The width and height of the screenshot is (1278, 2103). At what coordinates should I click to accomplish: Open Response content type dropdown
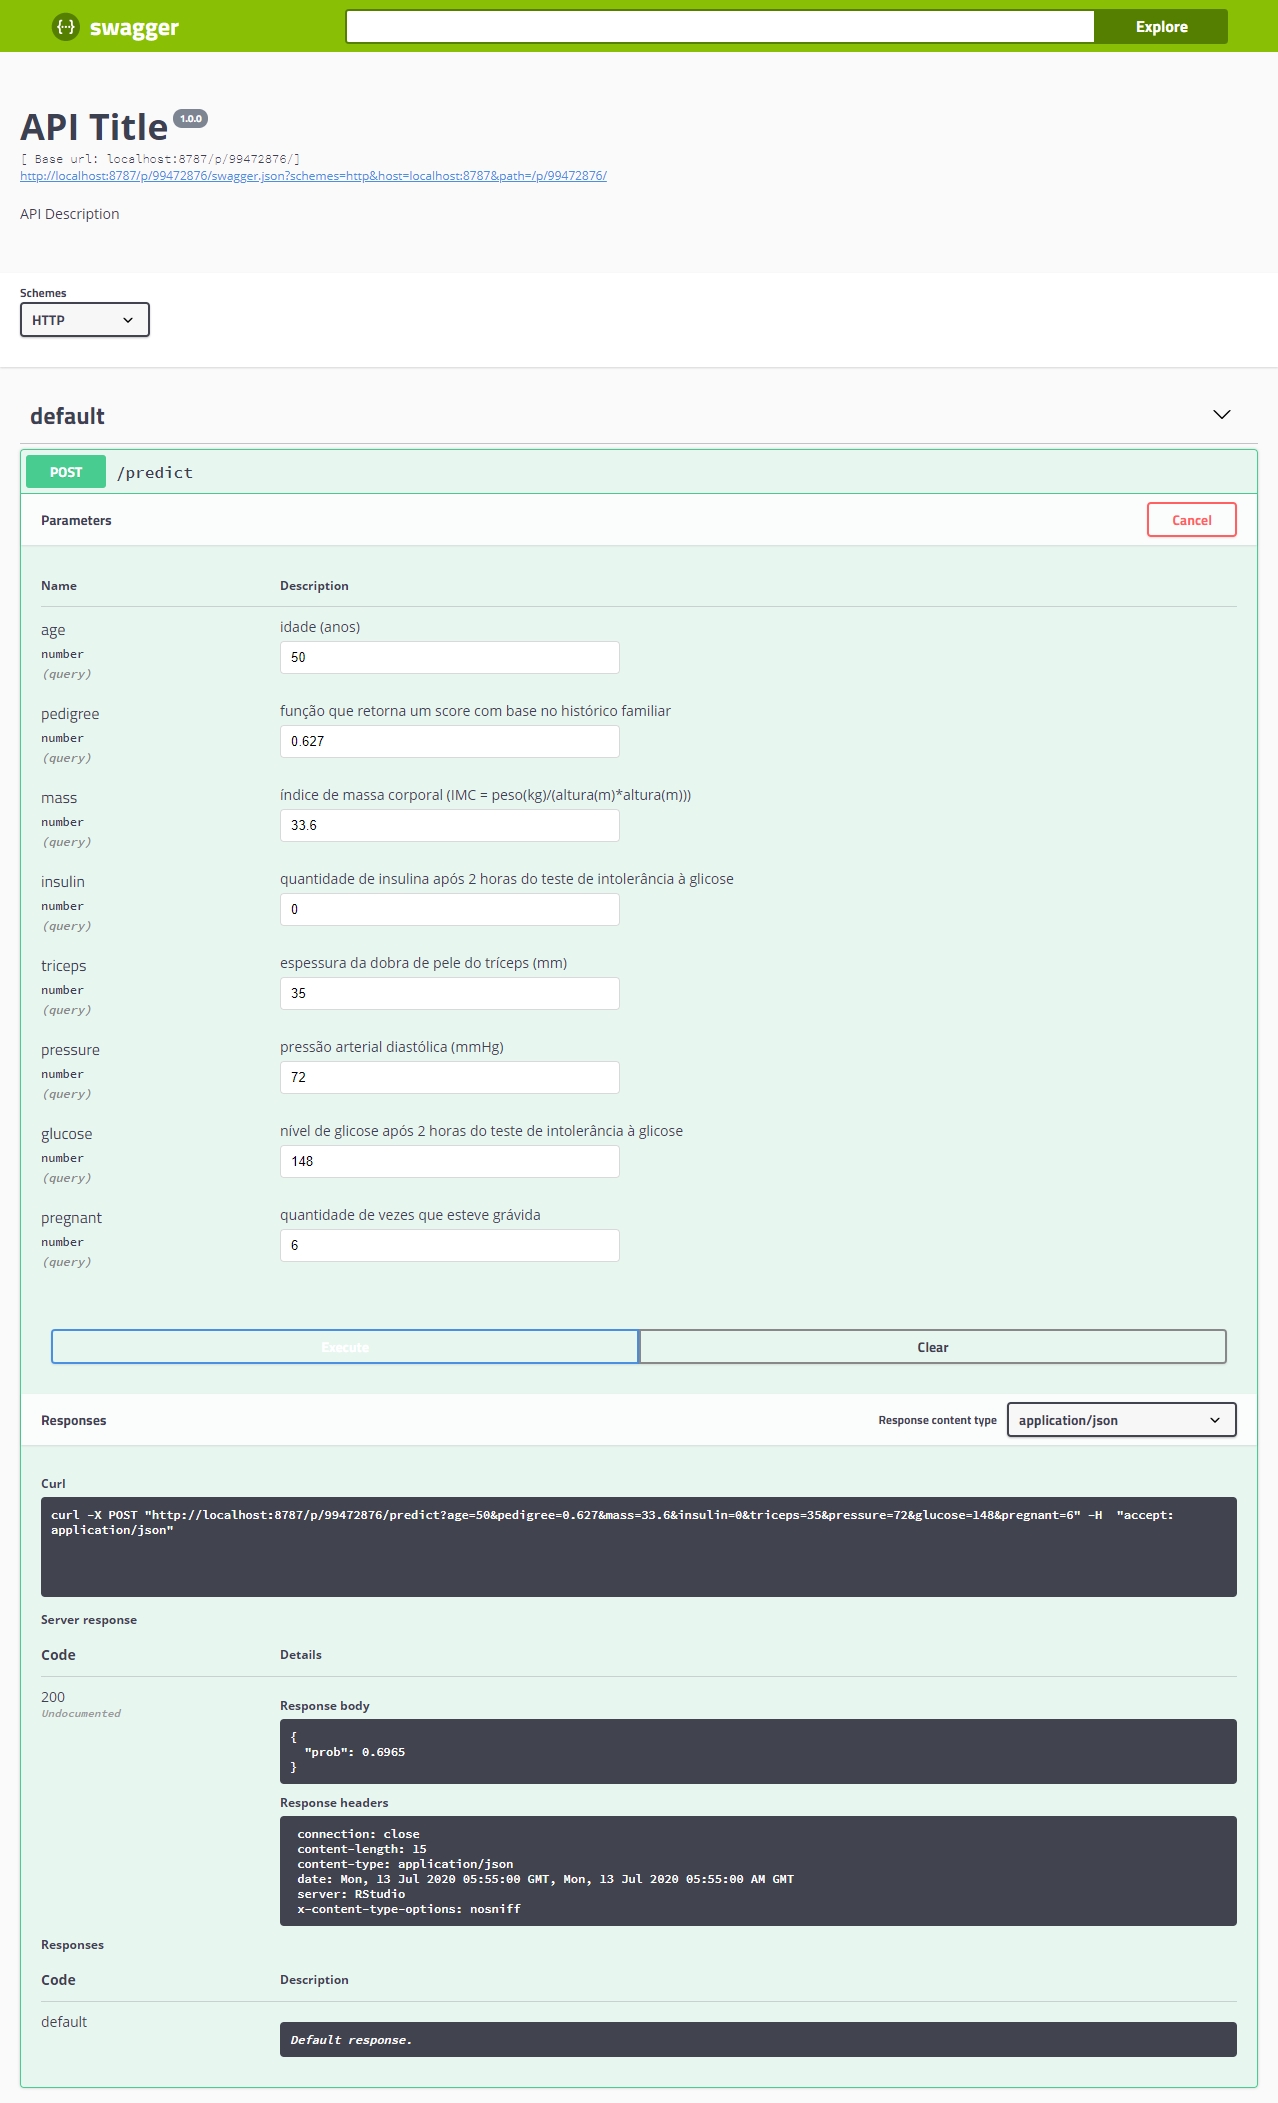[x=1120, y=1420]
